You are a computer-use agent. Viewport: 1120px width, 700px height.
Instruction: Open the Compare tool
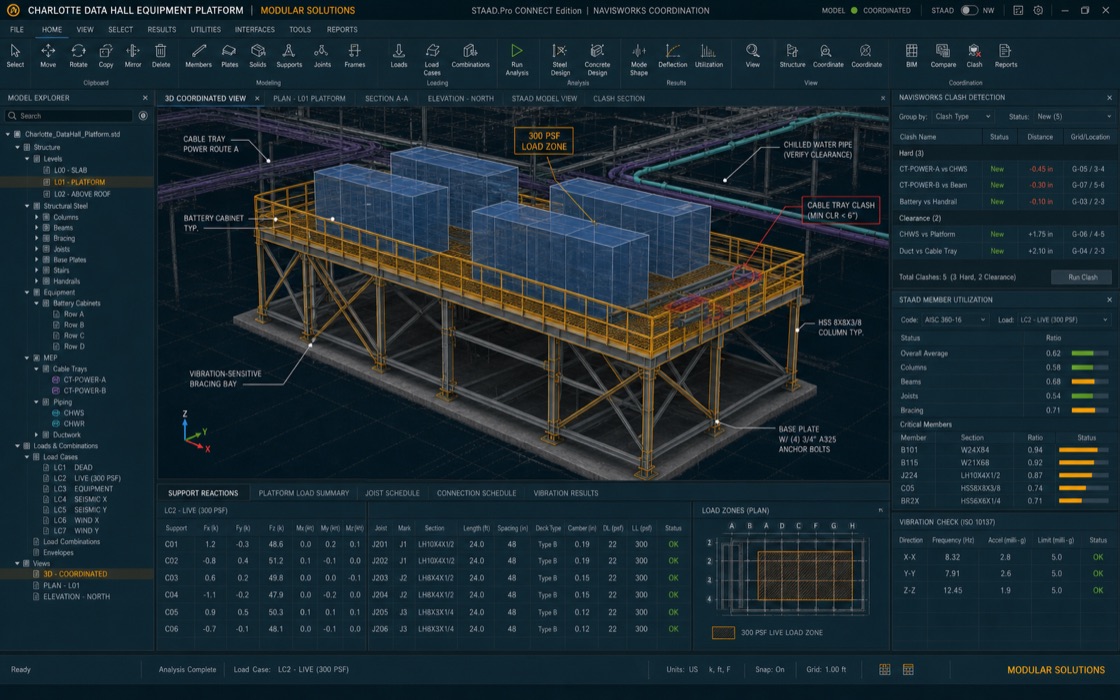point(943,55)
